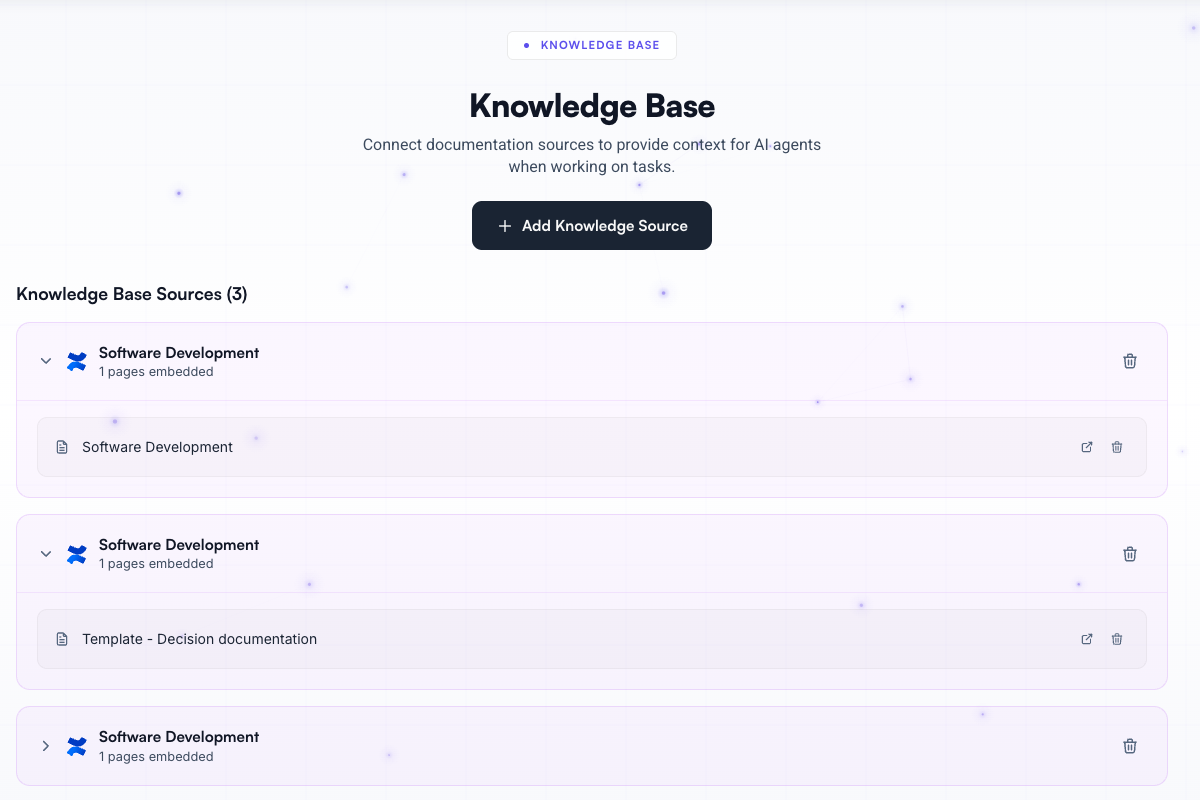Delete the first Software Development source
Image resolution: width=1200 pixels, height=800 pixels.
[1129, 361]
